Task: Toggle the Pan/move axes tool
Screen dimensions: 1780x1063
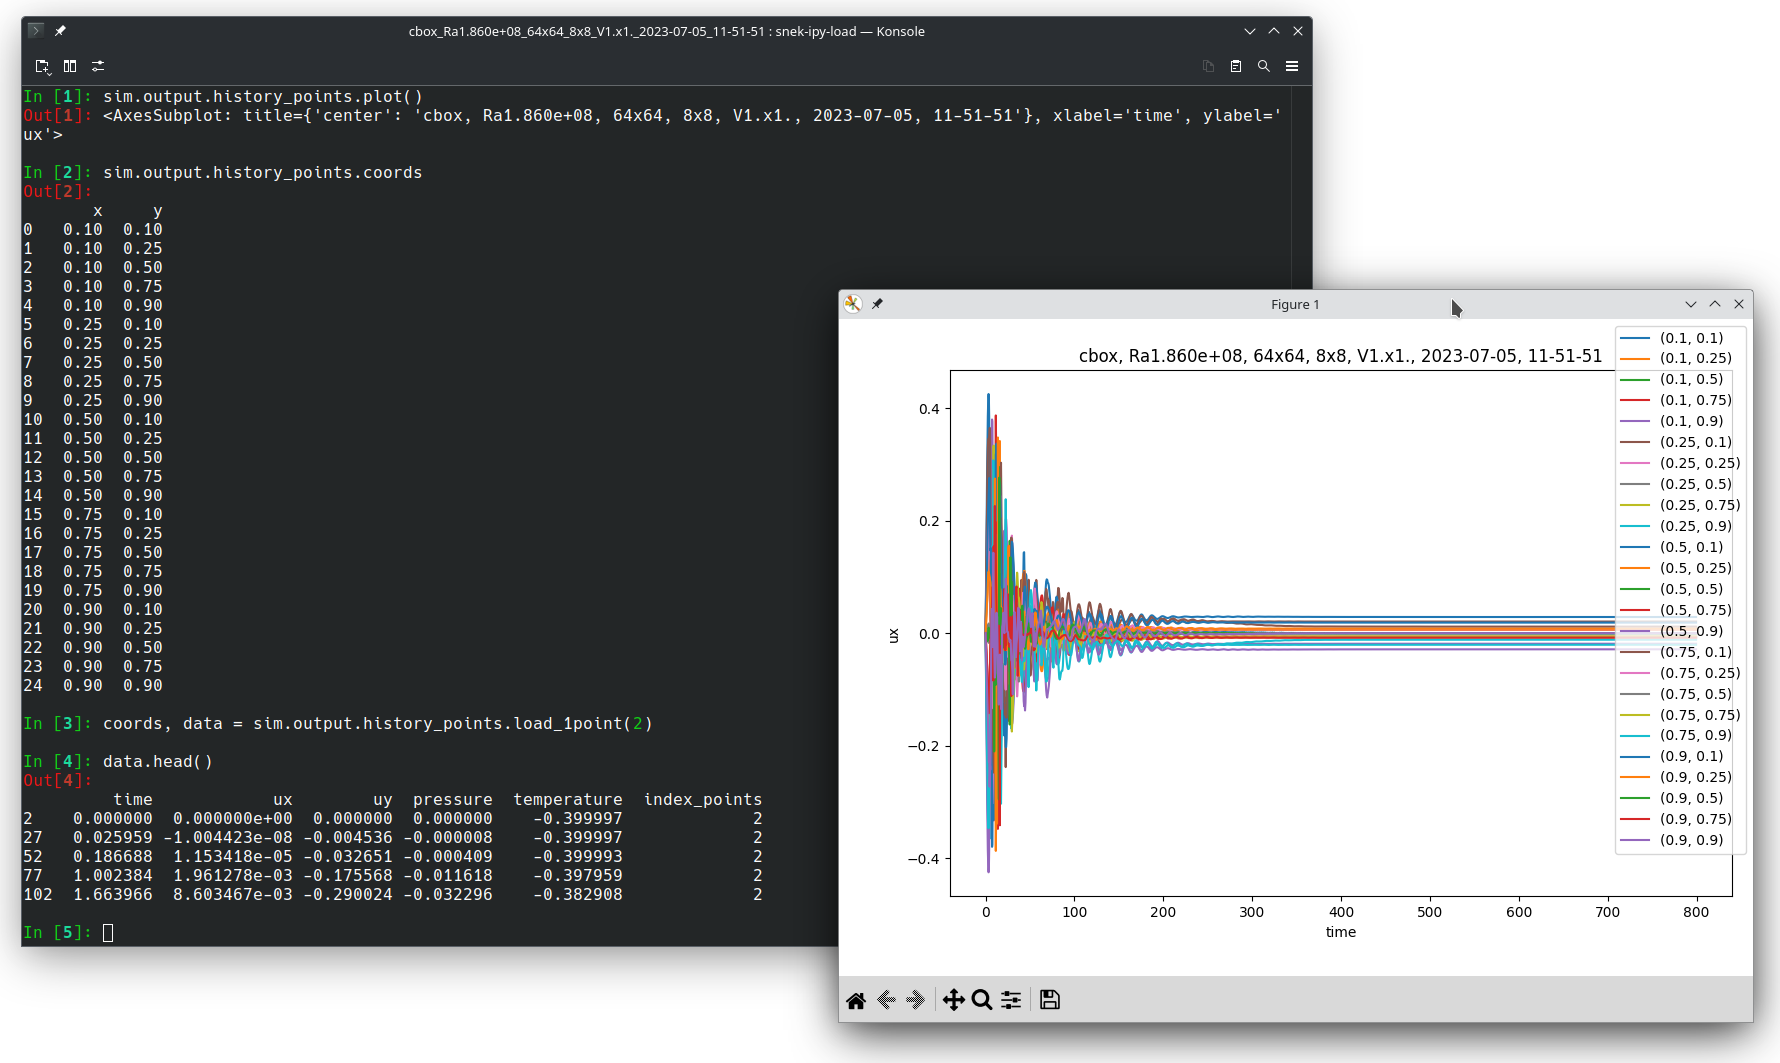Action: click(953, 1000)
